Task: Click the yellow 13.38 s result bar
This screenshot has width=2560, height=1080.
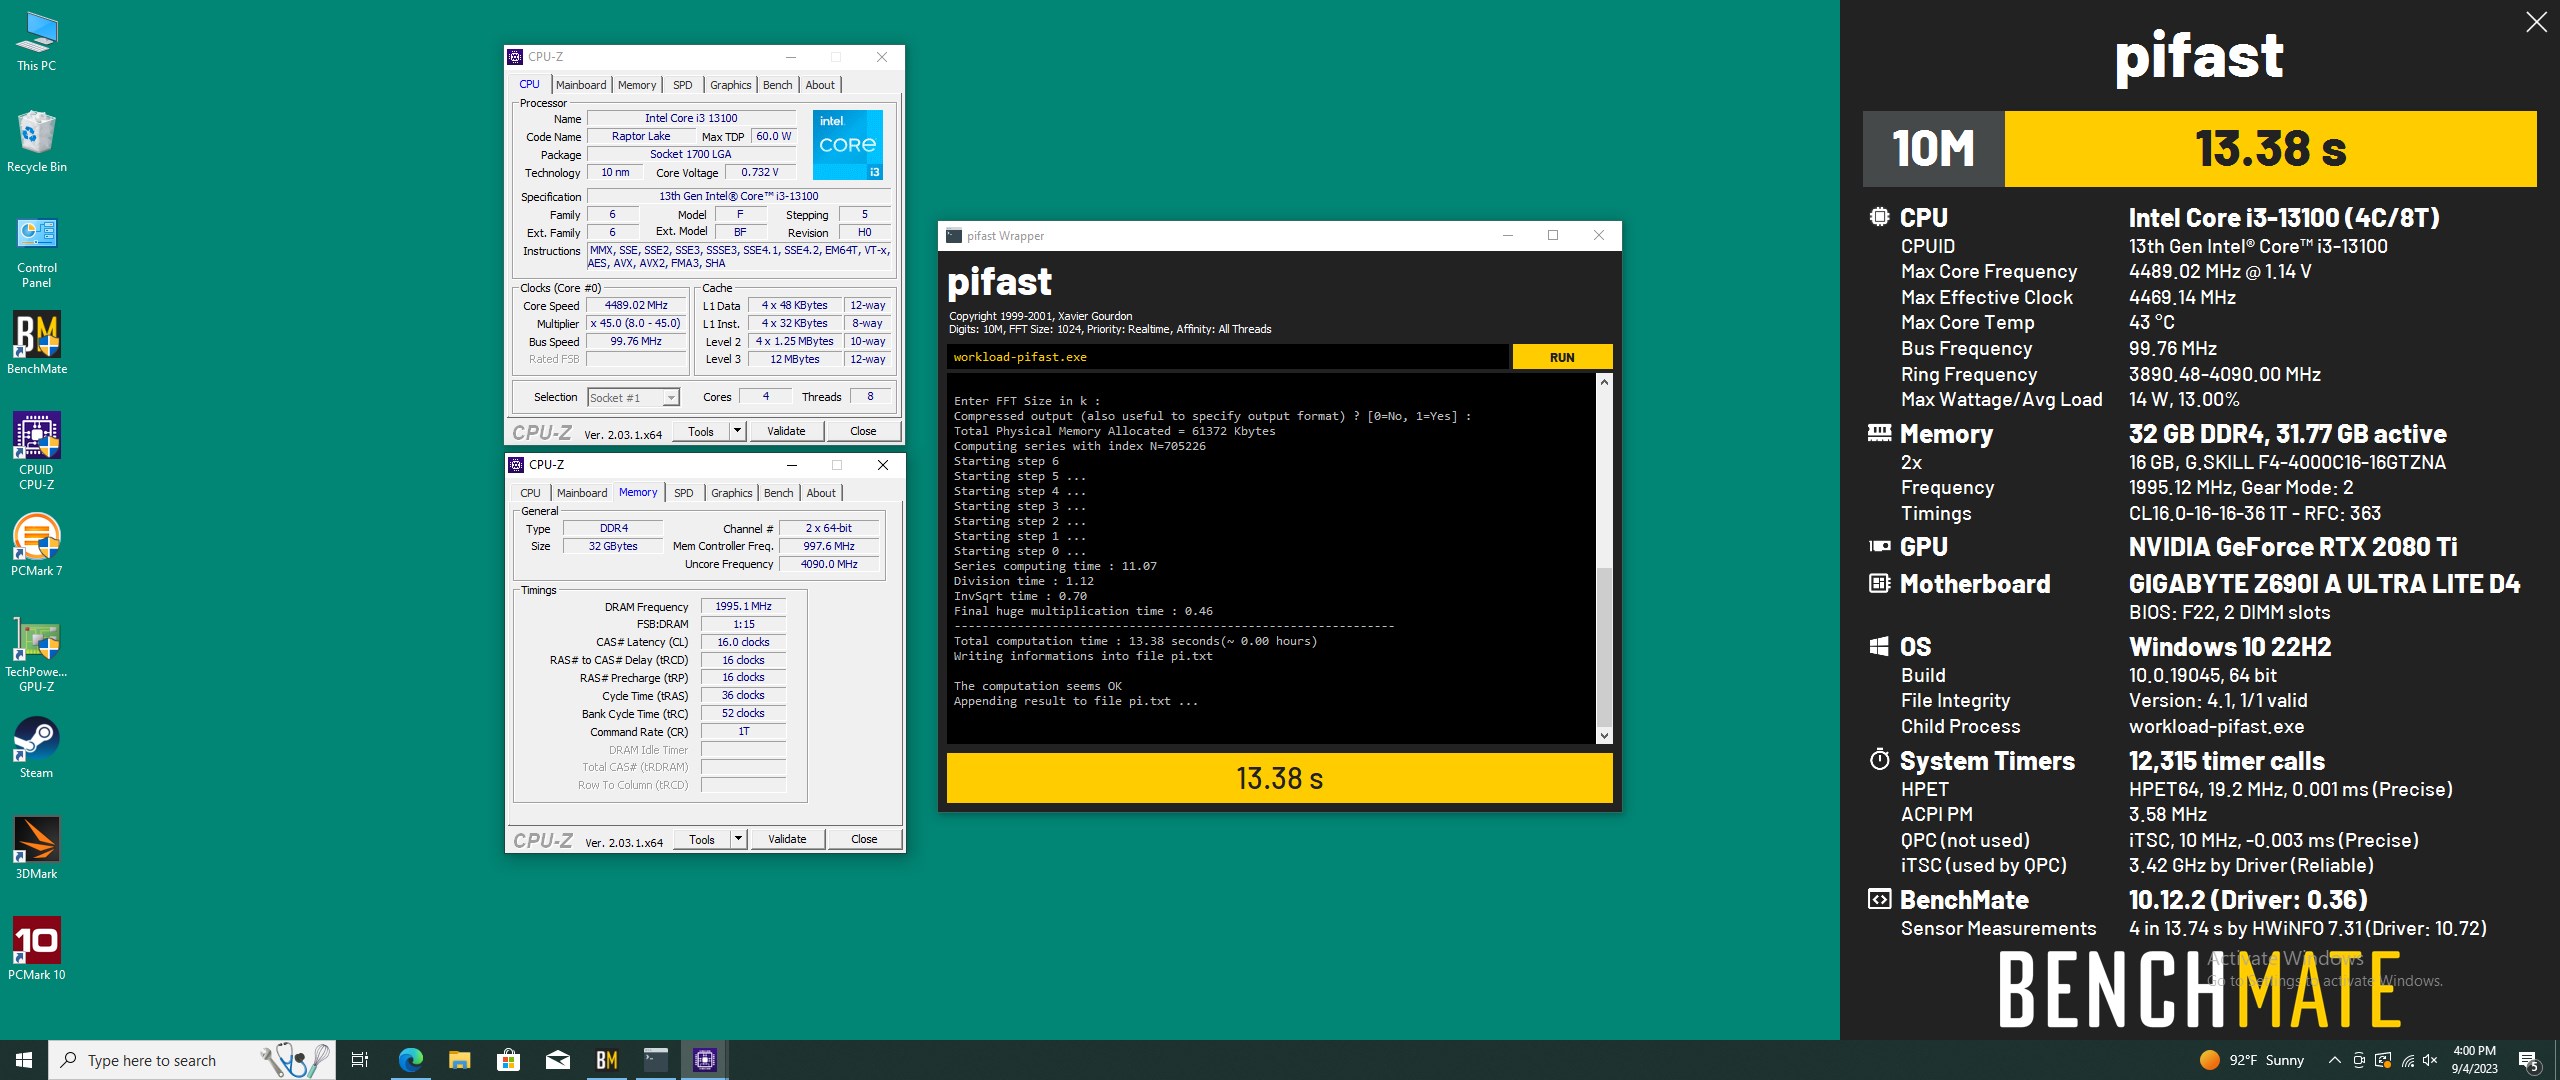Action: (x=1279, y=778)
